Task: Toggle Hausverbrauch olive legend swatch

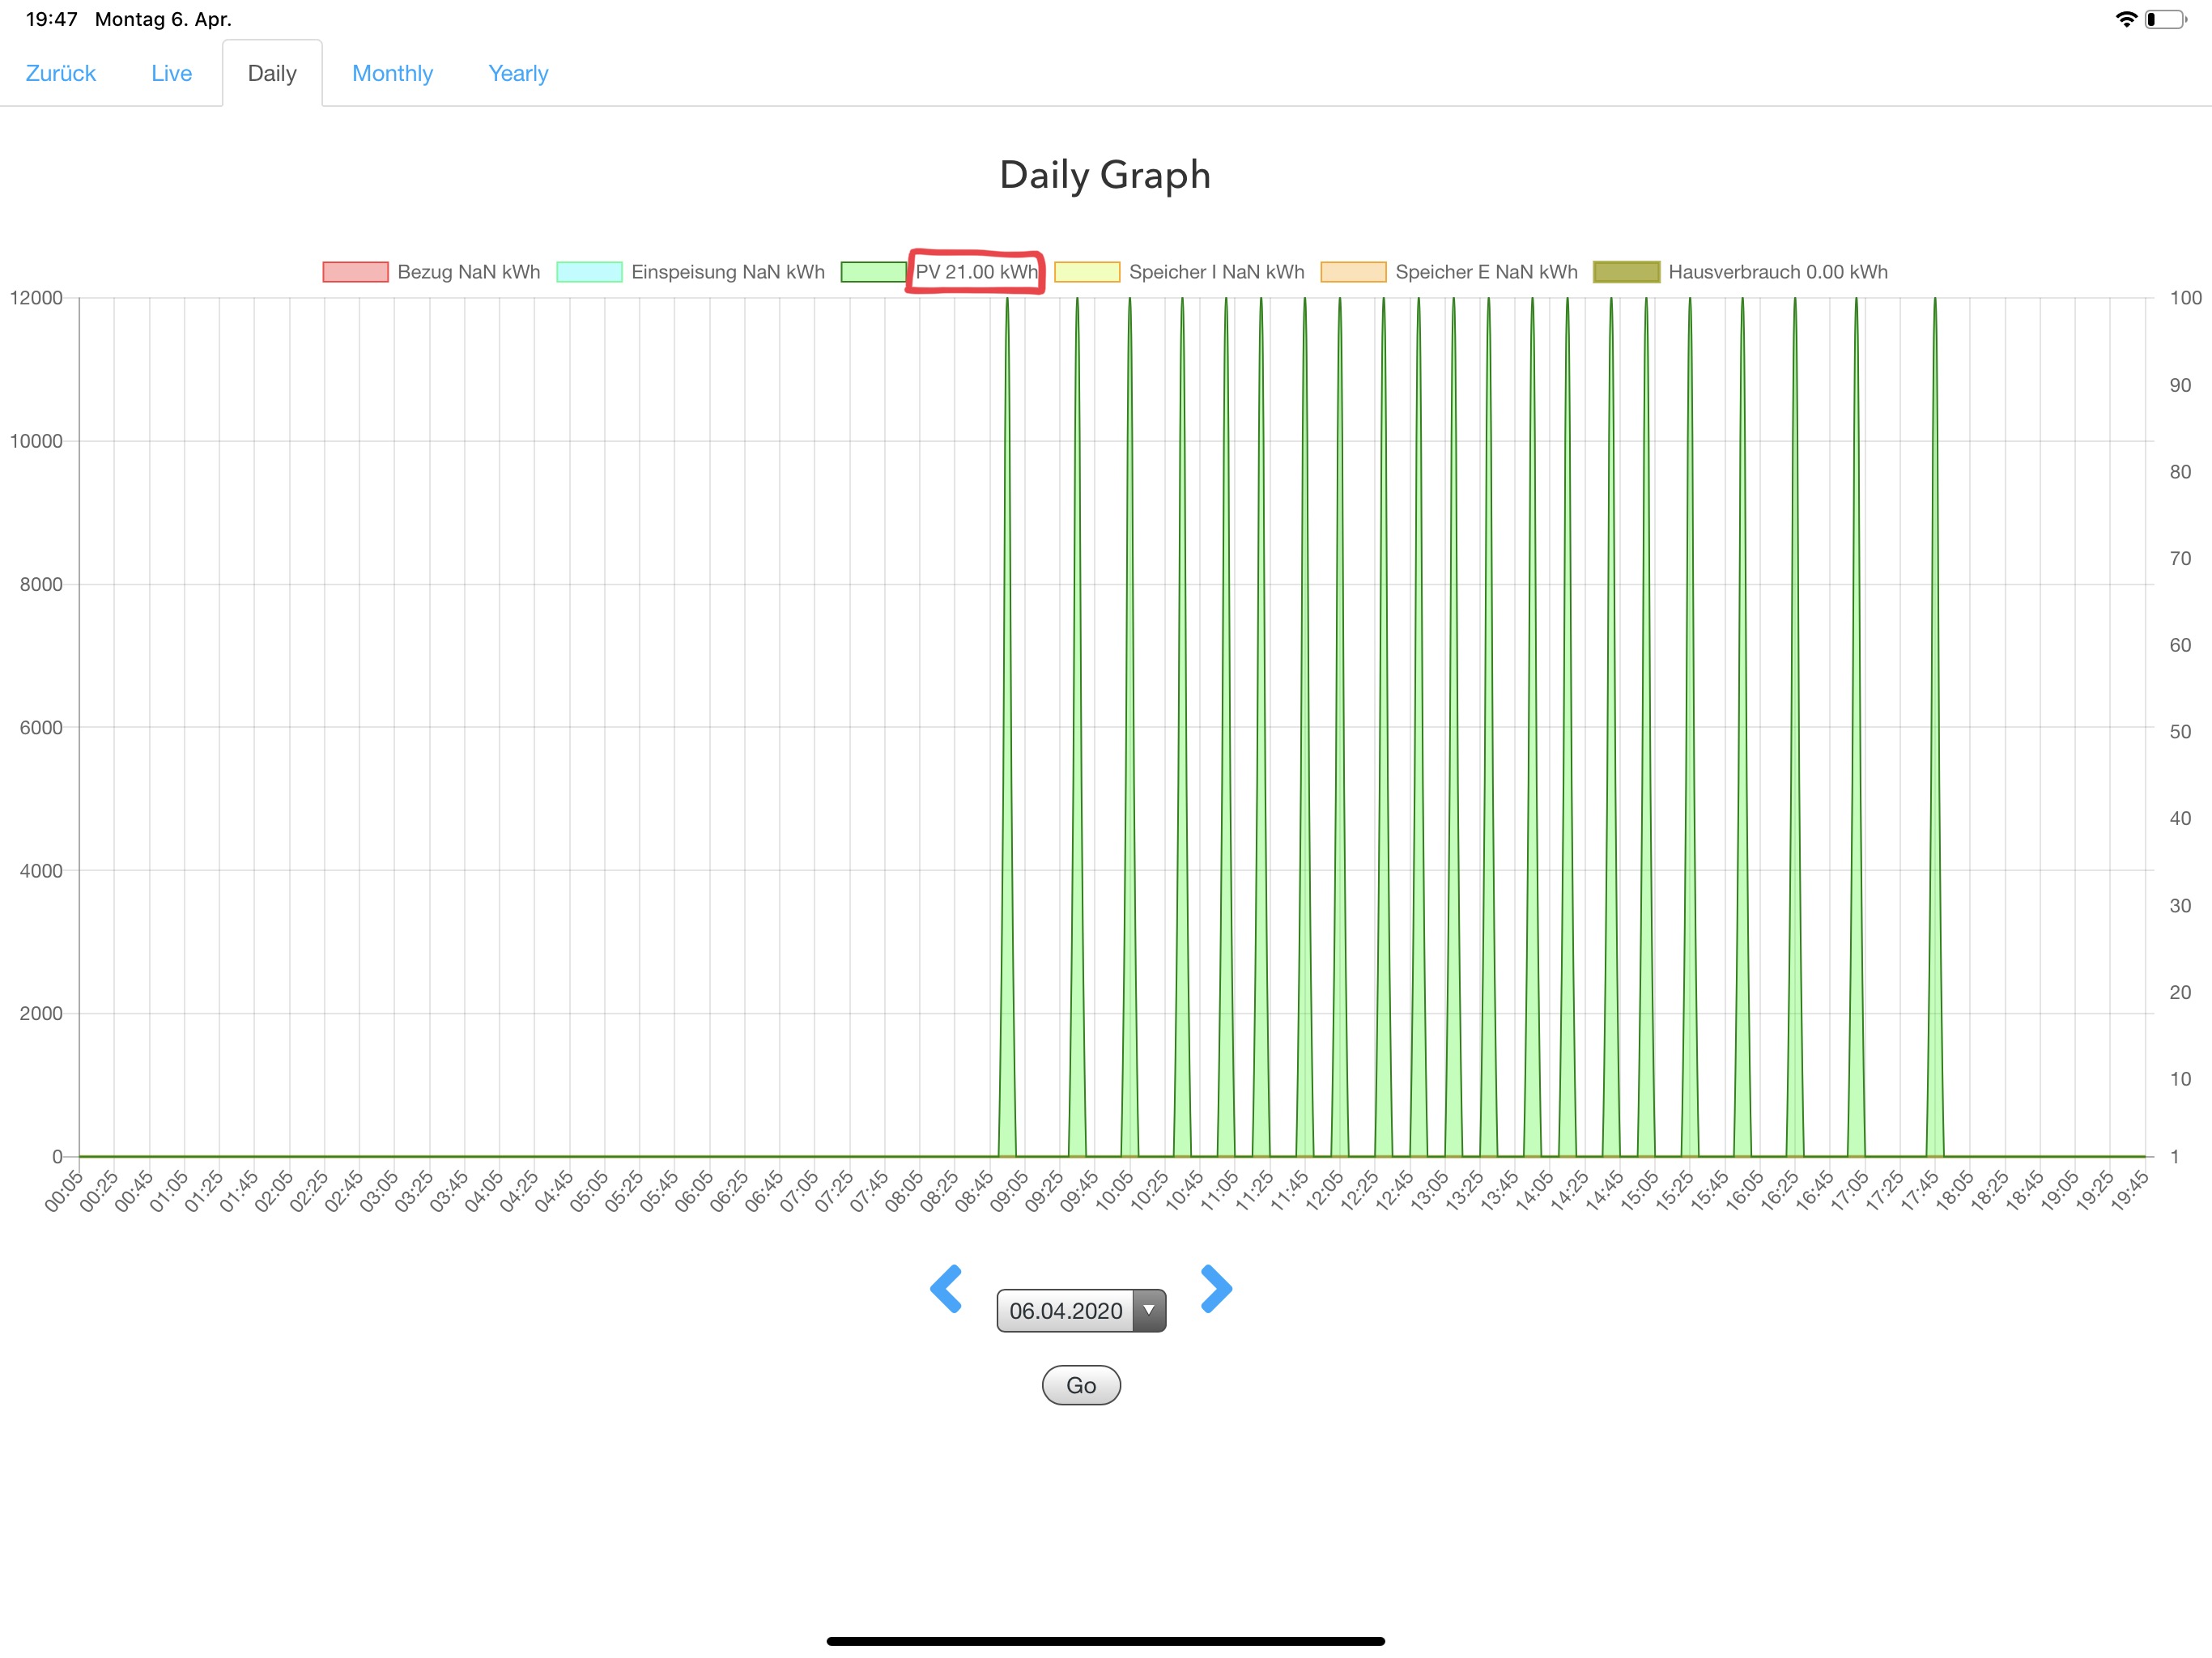Action: tap(1626, 272)
